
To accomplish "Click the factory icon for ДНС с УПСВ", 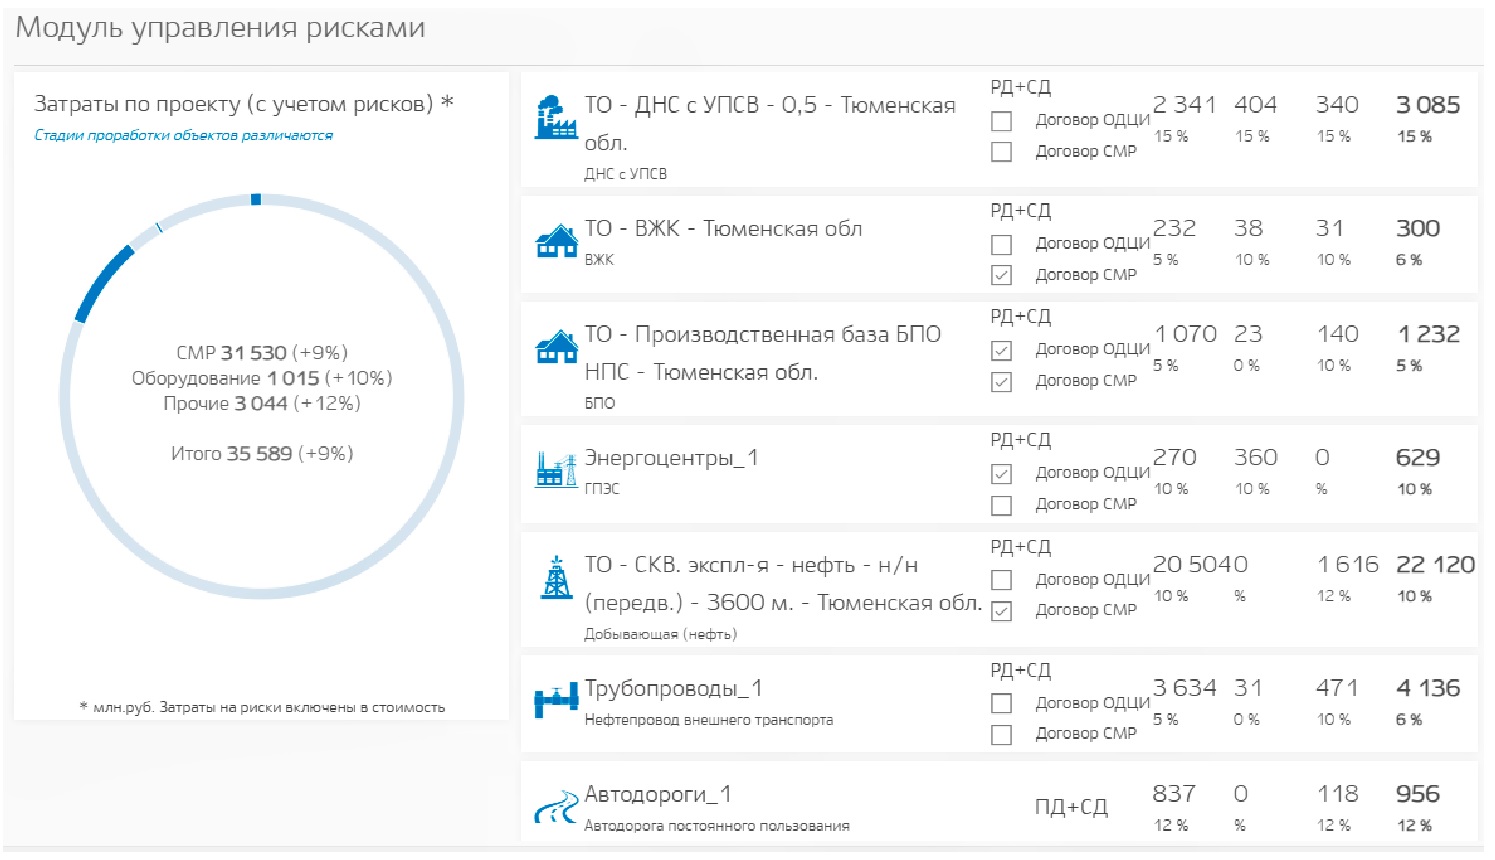I will click(556, 117).
